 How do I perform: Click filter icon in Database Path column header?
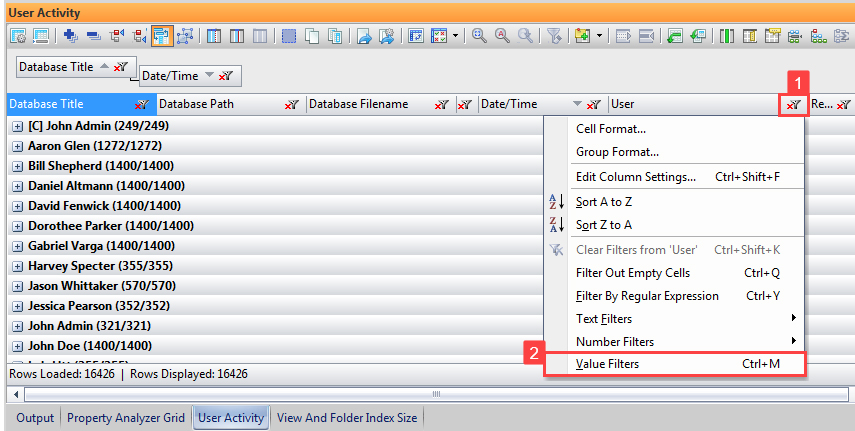click(292, 104)
